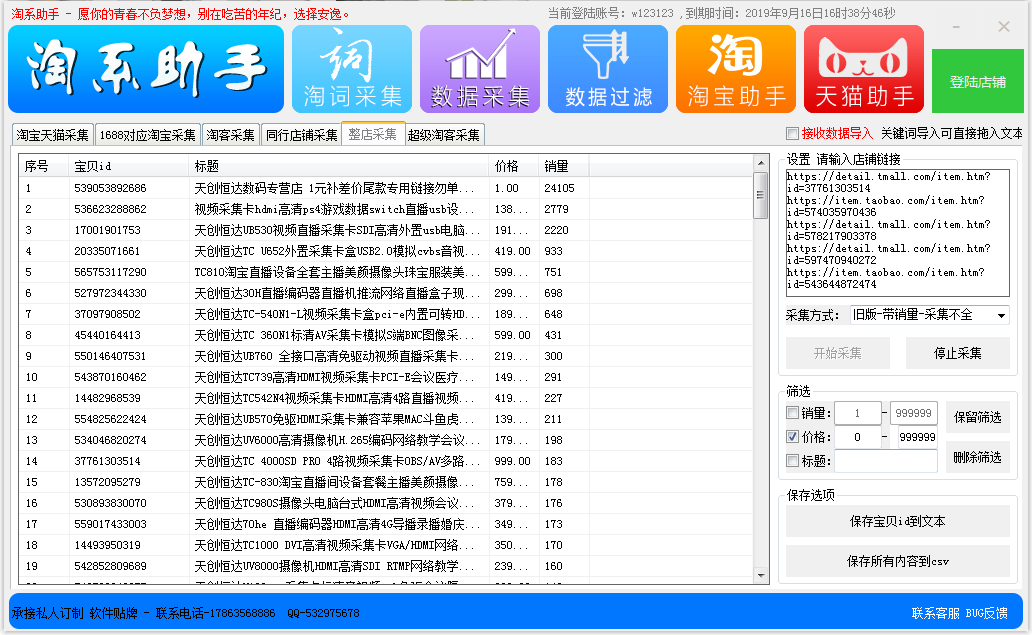Click the 联系客服 link

(x=935, y=613)
